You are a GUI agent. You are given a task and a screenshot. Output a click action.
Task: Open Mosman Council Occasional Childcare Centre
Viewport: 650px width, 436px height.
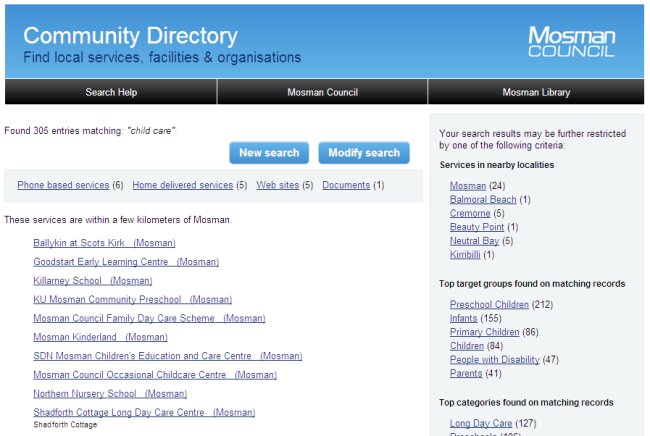click(155, 375)
